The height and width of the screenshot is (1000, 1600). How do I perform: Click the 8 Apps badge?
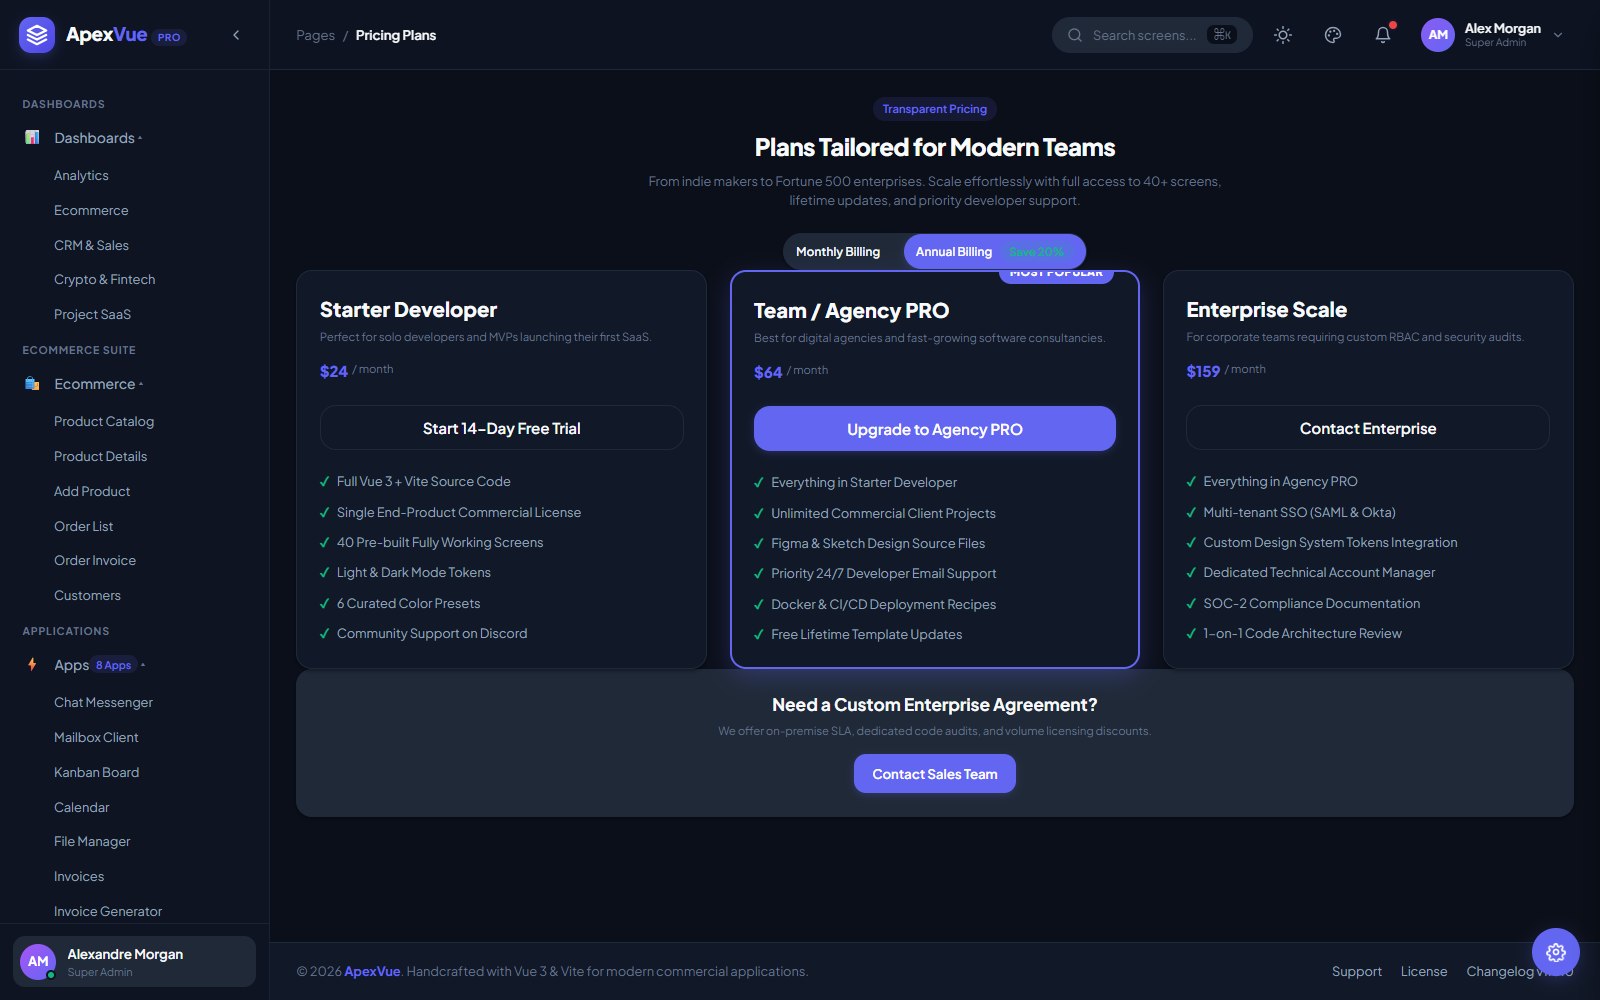click(114, 665)
